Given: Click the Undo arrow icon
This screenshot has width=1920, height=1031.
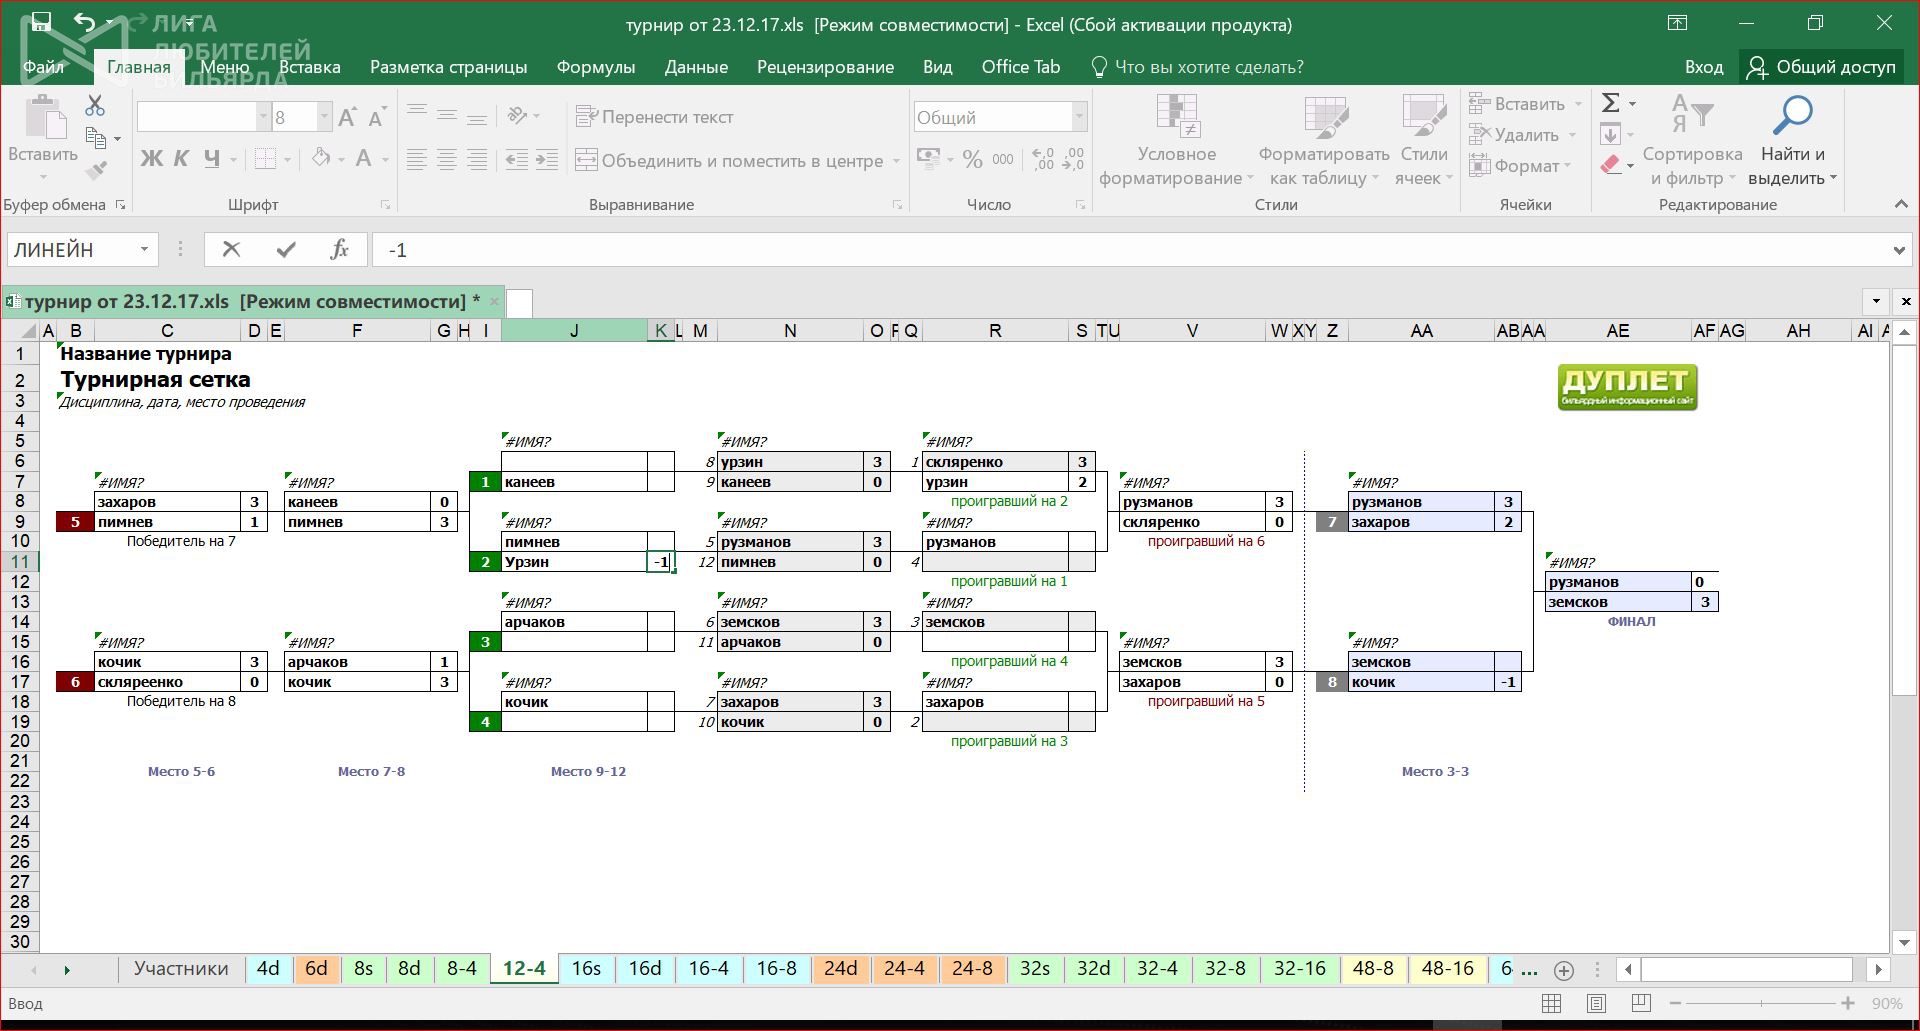Looking at the screenshot, I should (85, 22).
